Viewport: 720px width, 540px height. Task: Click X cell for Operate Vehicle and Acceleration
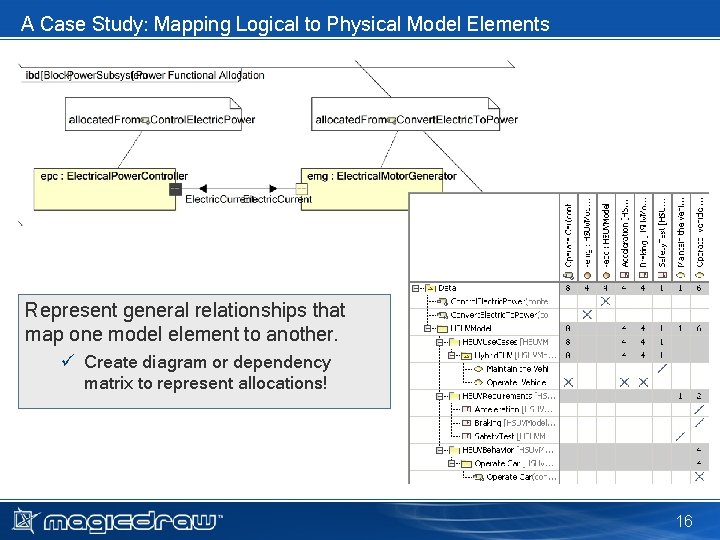[x=624, y=382]
